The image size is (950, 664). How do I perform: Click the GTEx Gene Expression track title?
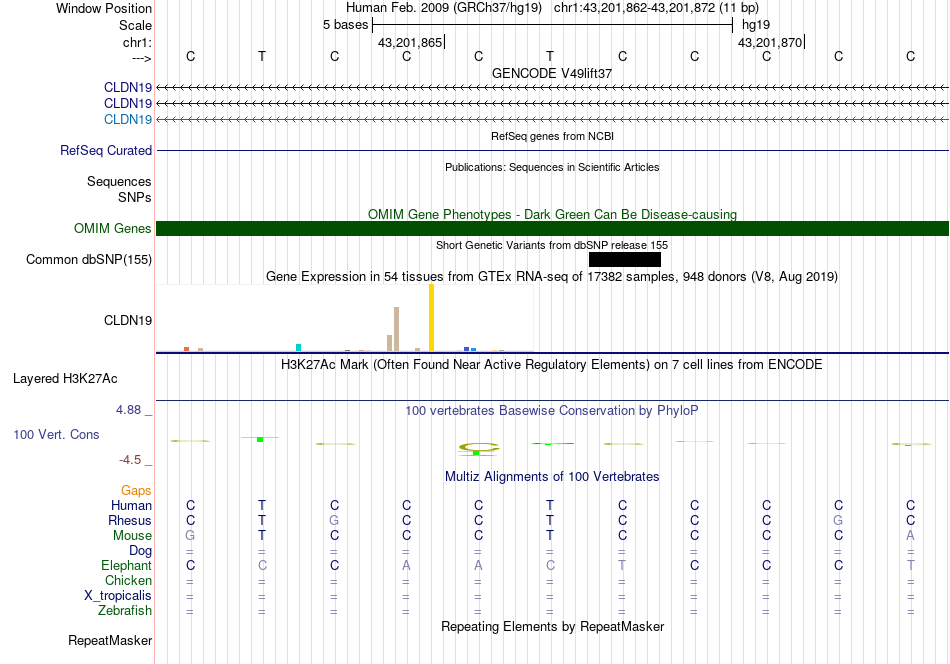pyautogui.click(x=552, y=277)
